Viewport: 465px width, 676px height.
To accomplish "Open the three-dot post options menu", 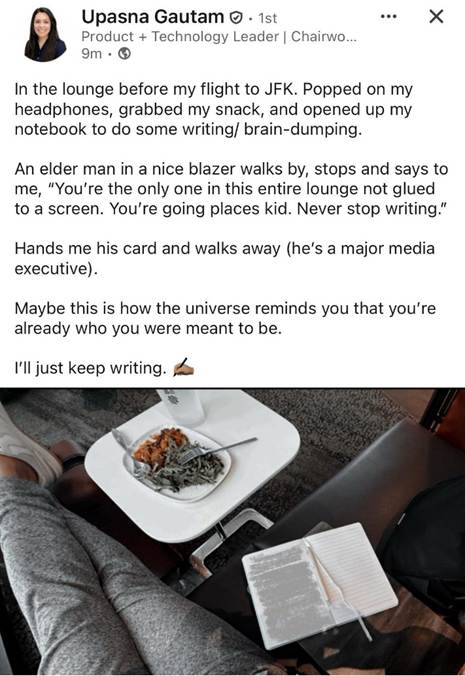I will click(x=389, y=17).
